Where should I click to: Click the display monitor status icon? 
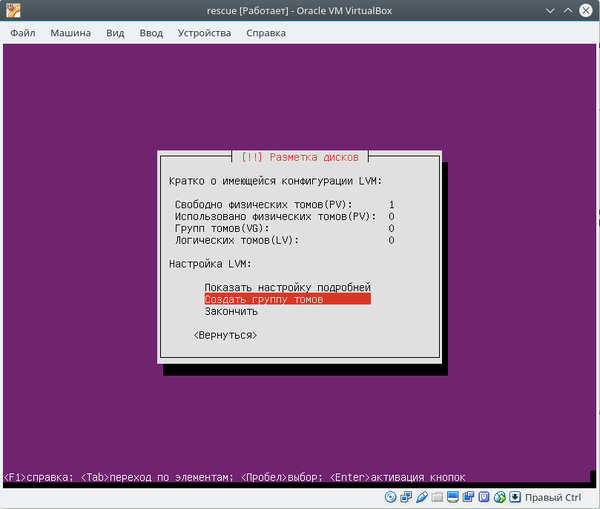(453, 497)
